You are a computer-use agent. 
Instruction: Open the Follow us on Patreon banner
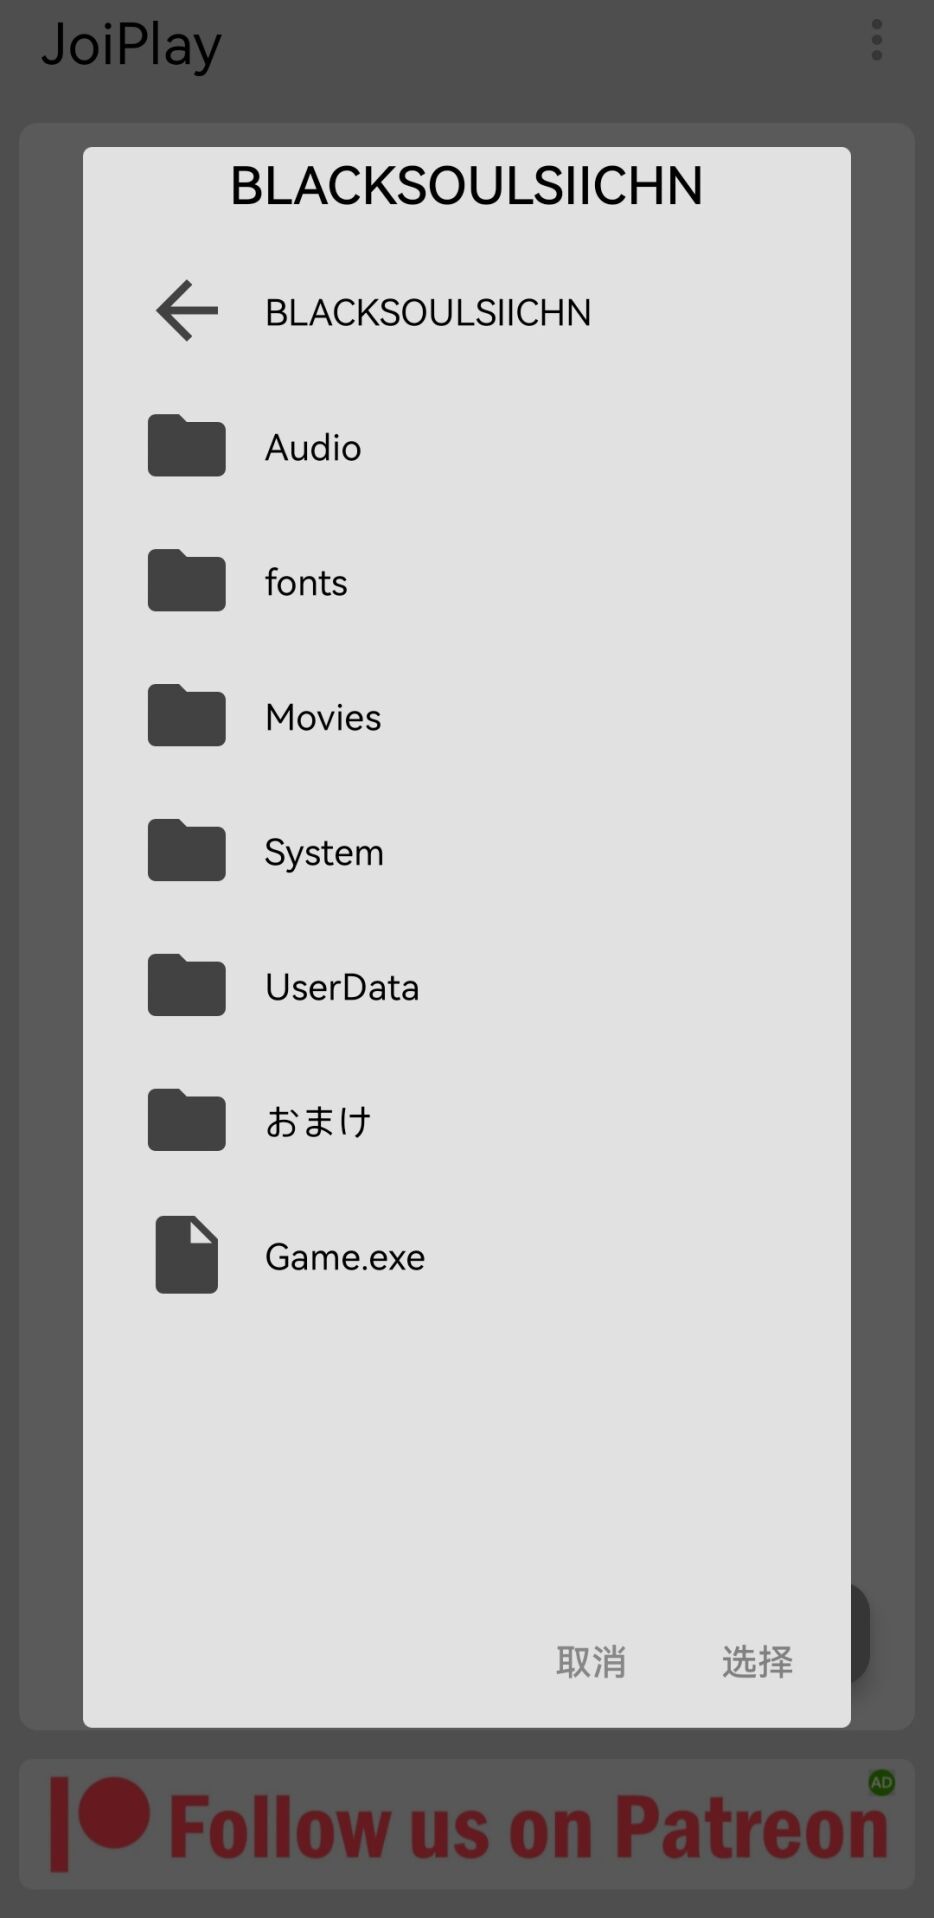[467, 1825]
